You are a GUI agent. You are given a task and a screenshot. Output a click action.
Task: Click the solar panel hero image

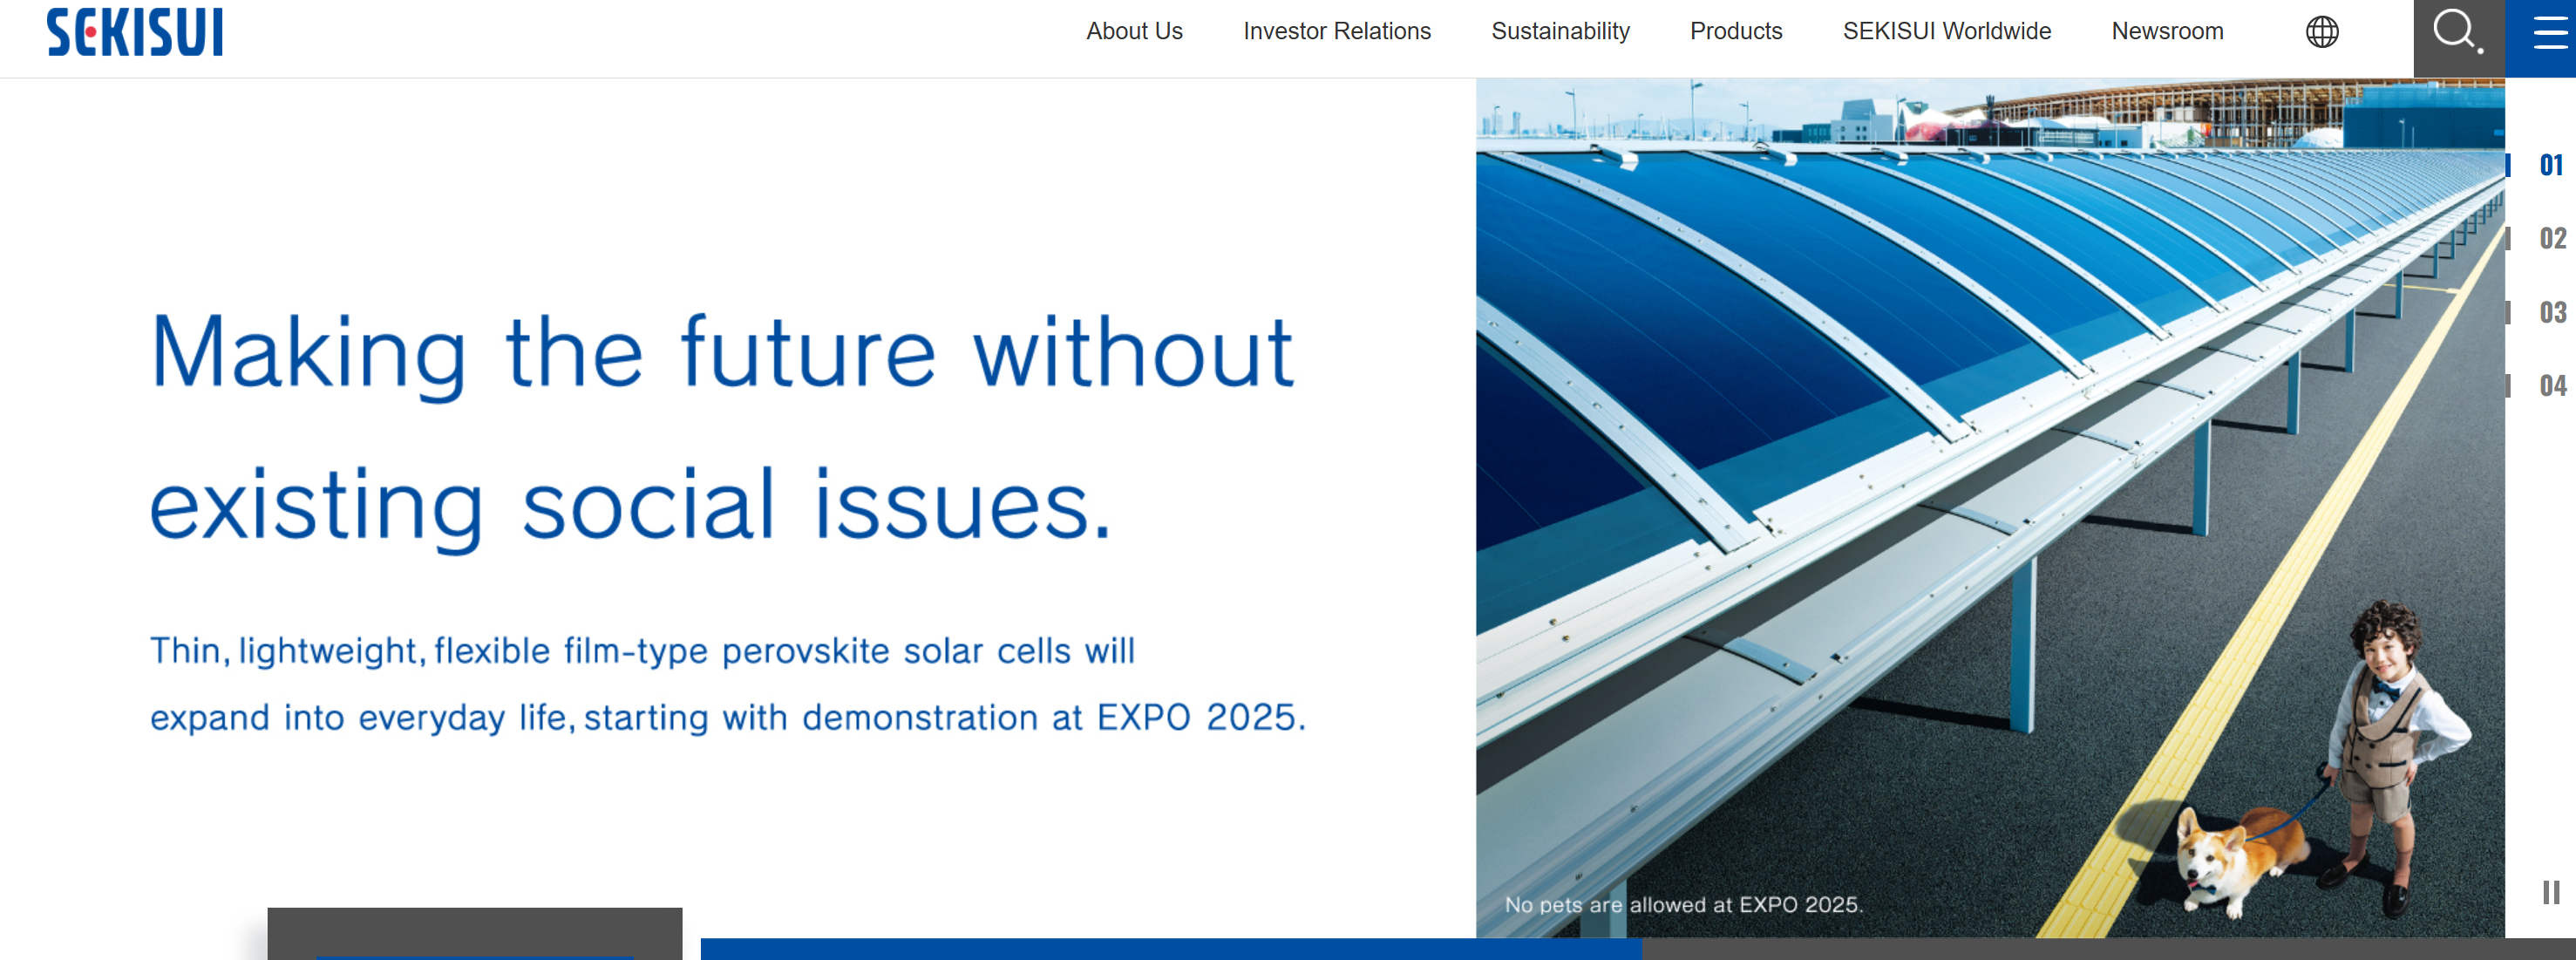coord(1990,508)
